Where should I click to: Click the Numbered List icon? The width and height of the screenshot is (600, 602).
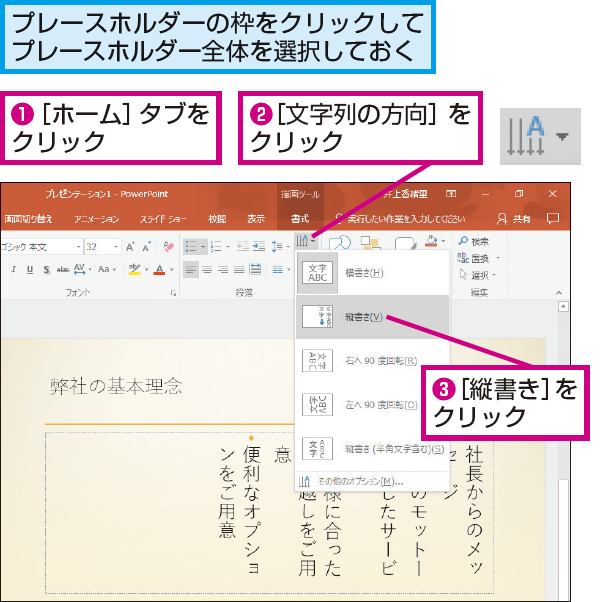click(x=216, y=246)
